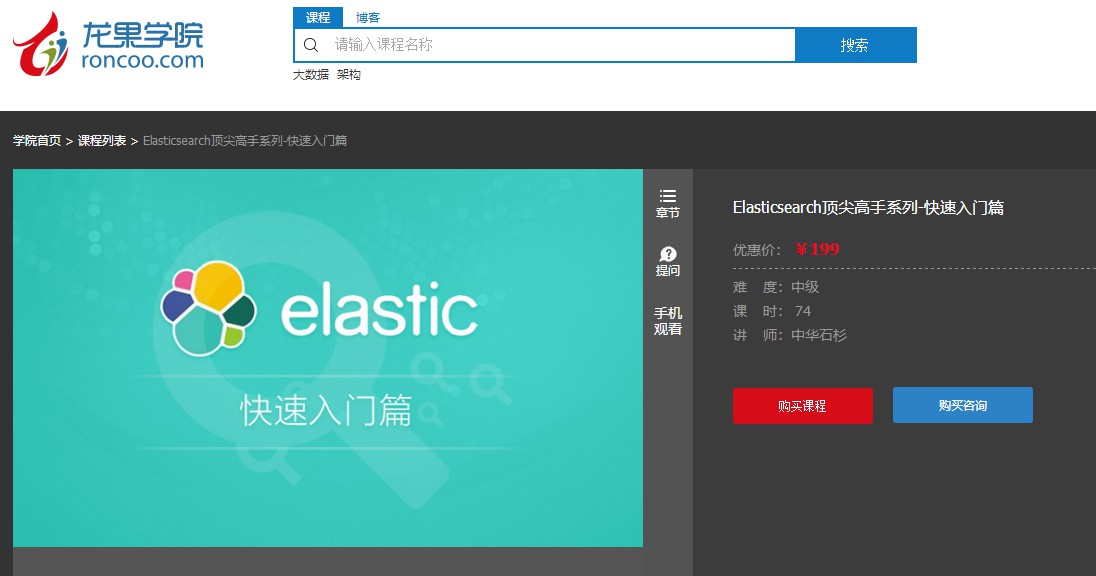Viewport: 1096px width, 576px height.
Task: Click the elastic 快速入门篇 course cover image
Action: point(328,358)
